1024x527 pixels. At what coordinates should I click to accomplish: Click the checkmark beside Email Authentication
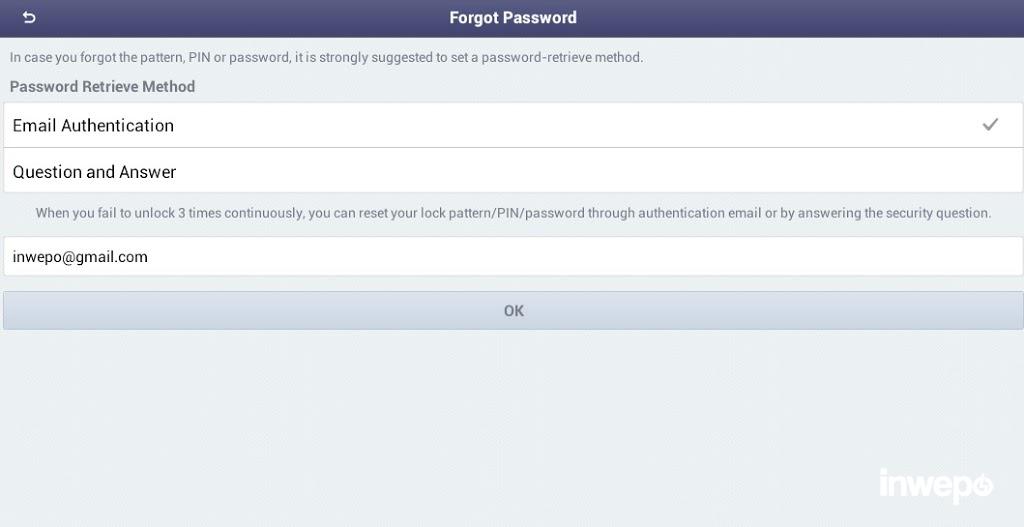coord(990,125)
